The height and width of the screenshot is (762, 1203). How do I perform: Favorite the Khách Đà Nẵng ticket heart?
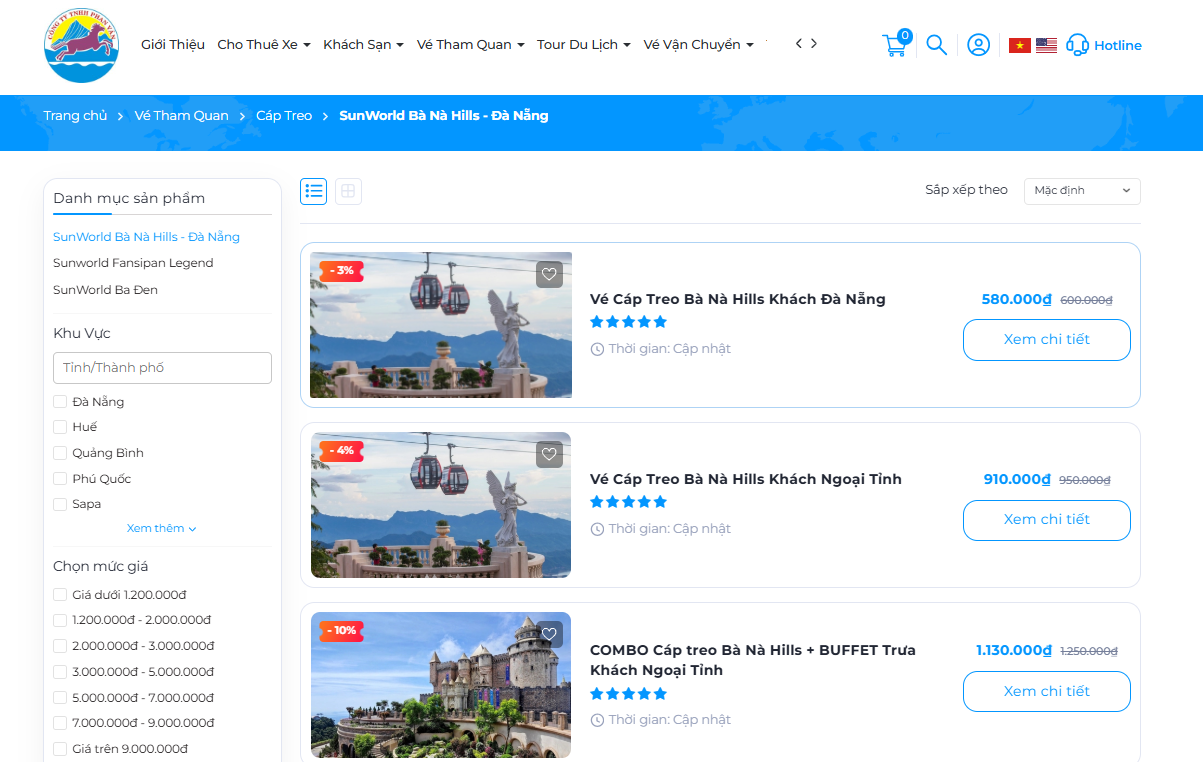549,274
